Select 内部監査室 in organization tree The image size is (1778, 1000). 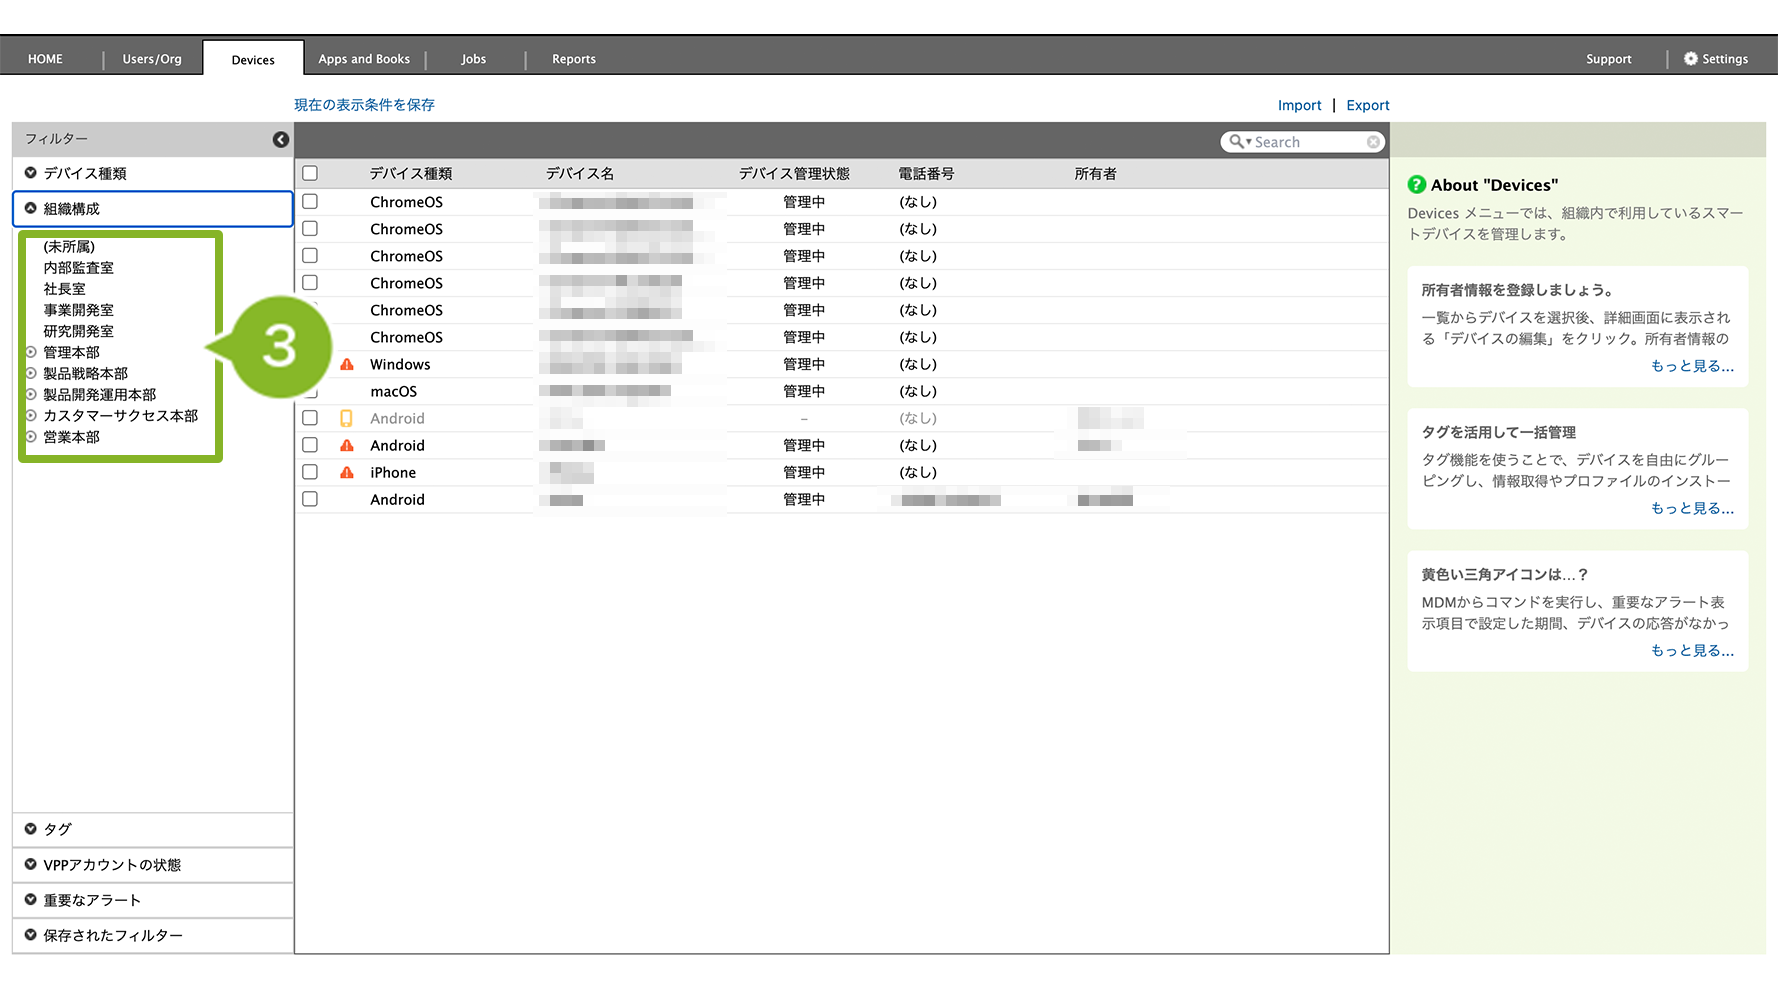[x=78, y=268]
